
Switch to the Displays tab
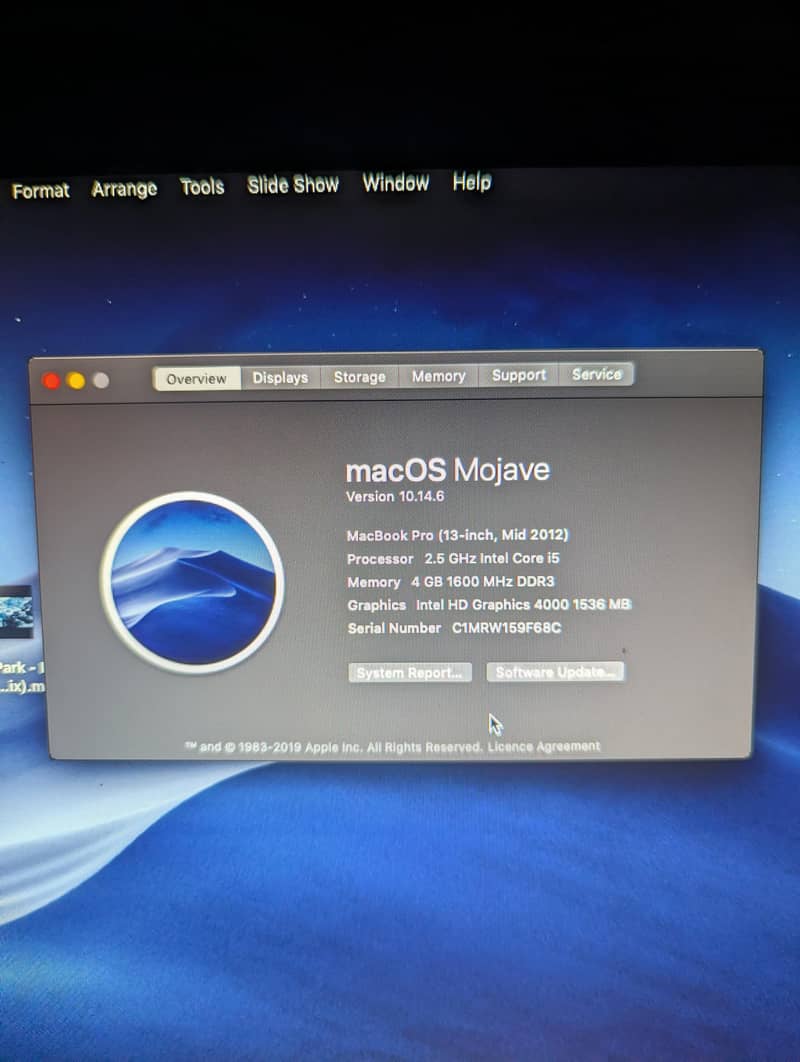coord(280,377)
